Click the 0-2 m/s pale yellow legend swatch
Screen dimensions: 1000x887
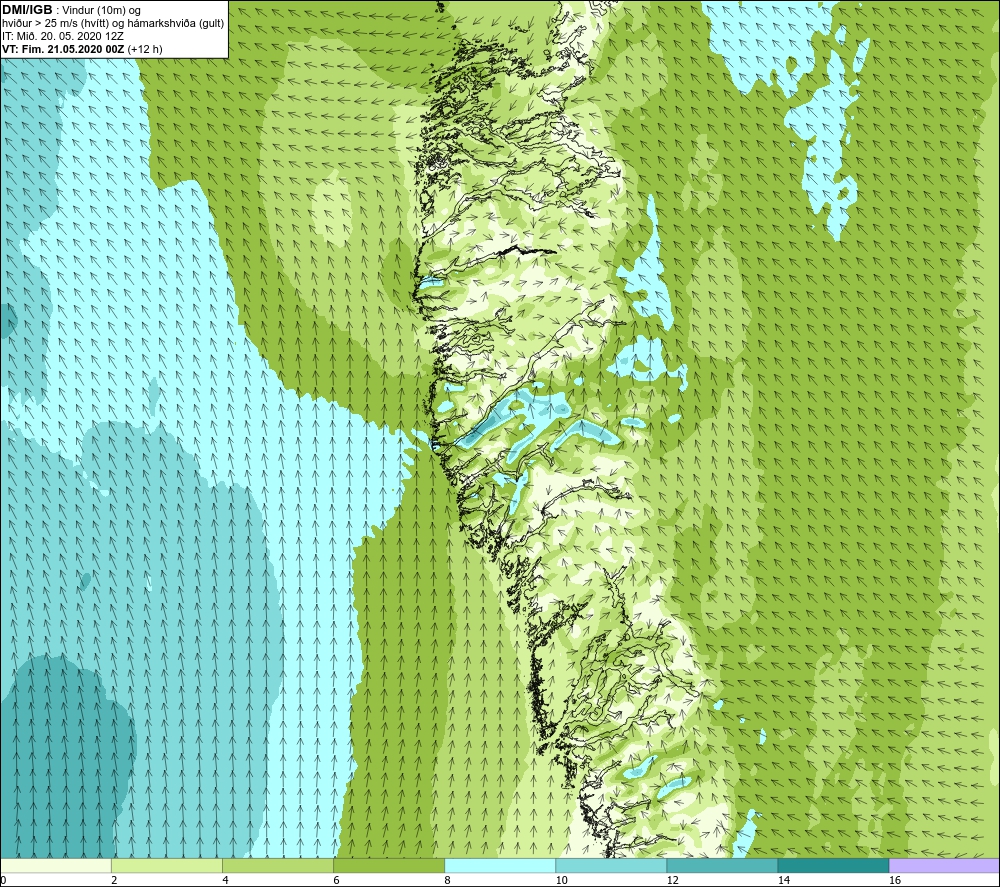pyautogui.click(x=55, y=866)
